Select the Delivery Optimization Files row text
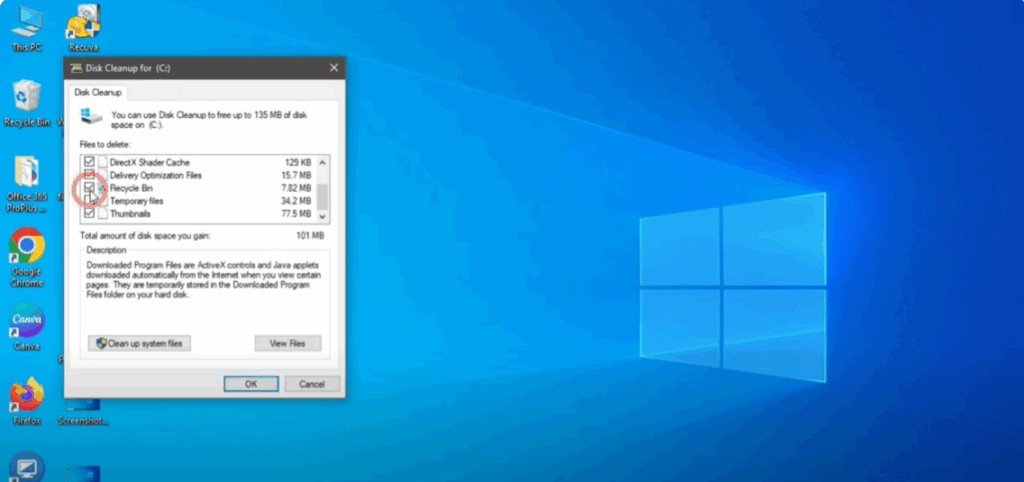Screen dimensions: 1024x482 pos(155,175)
